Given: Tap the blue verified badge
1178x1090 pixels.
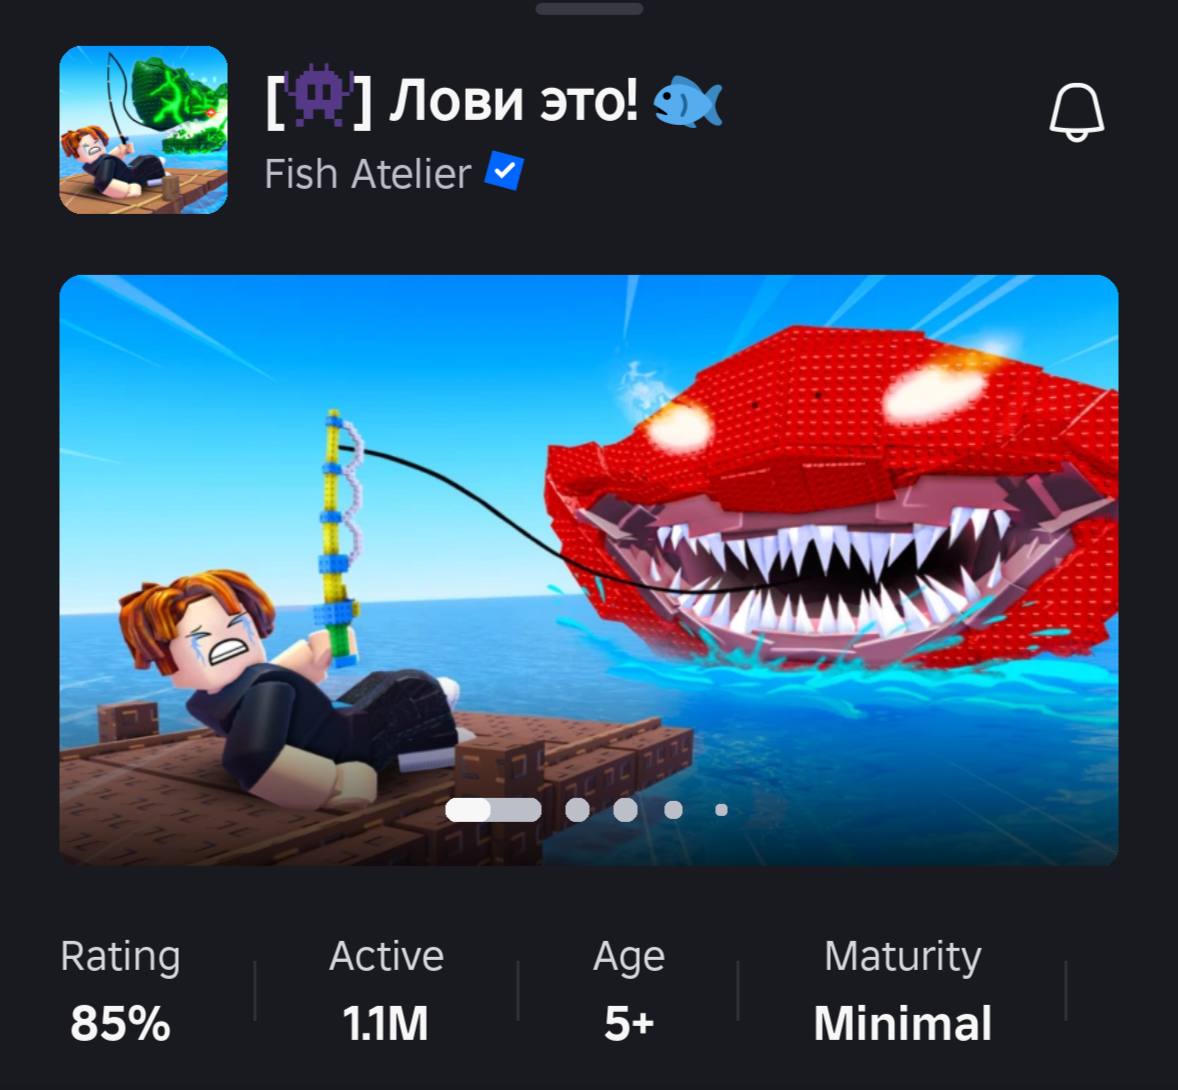Looking at the screenshot, I should tap(504, 171).
